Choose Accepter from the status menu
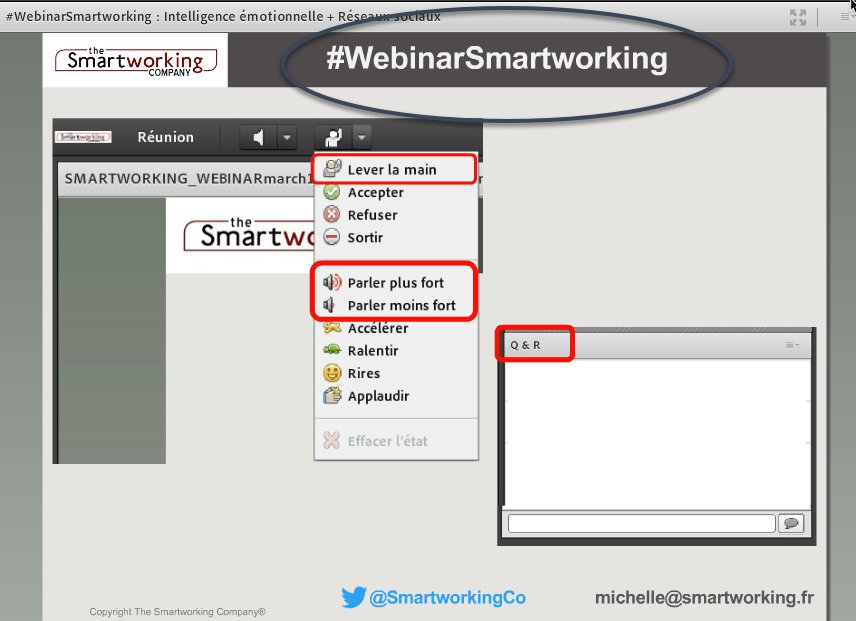 point(395,192)
